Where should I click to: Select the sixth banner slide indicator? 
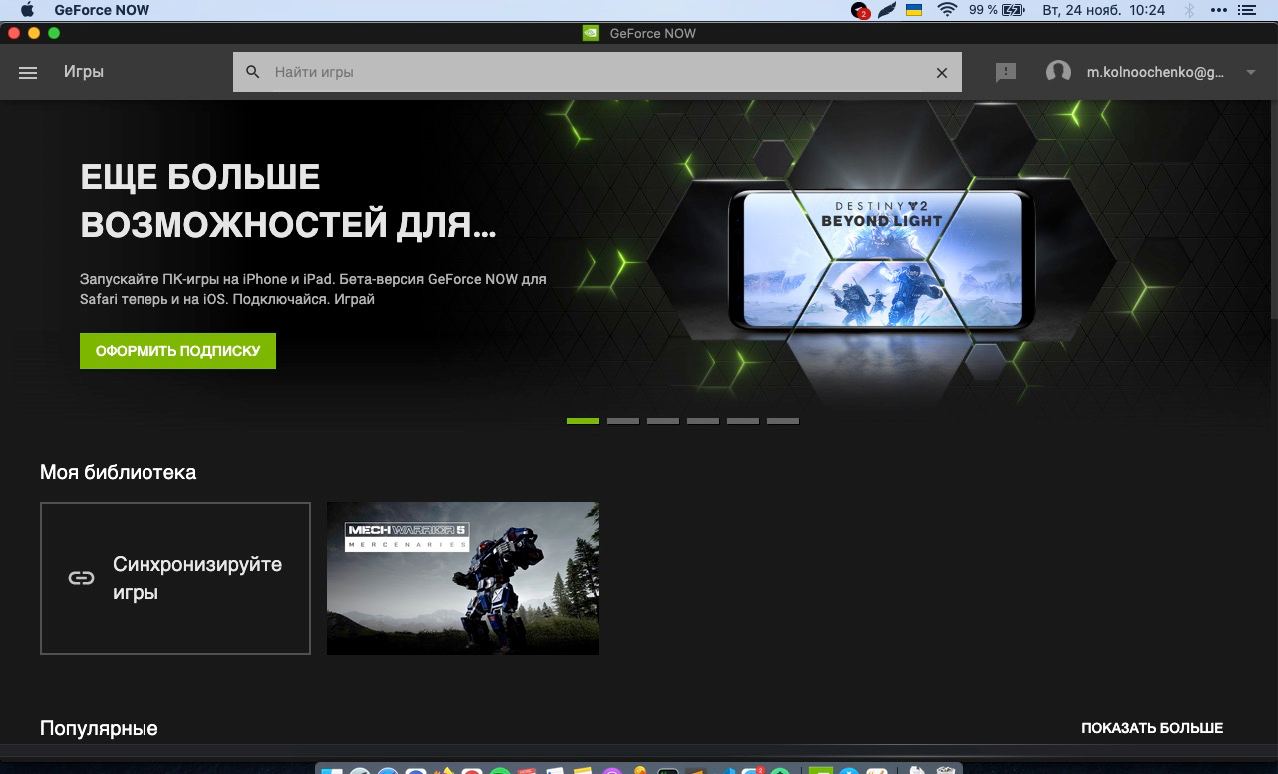coord(783,421)
